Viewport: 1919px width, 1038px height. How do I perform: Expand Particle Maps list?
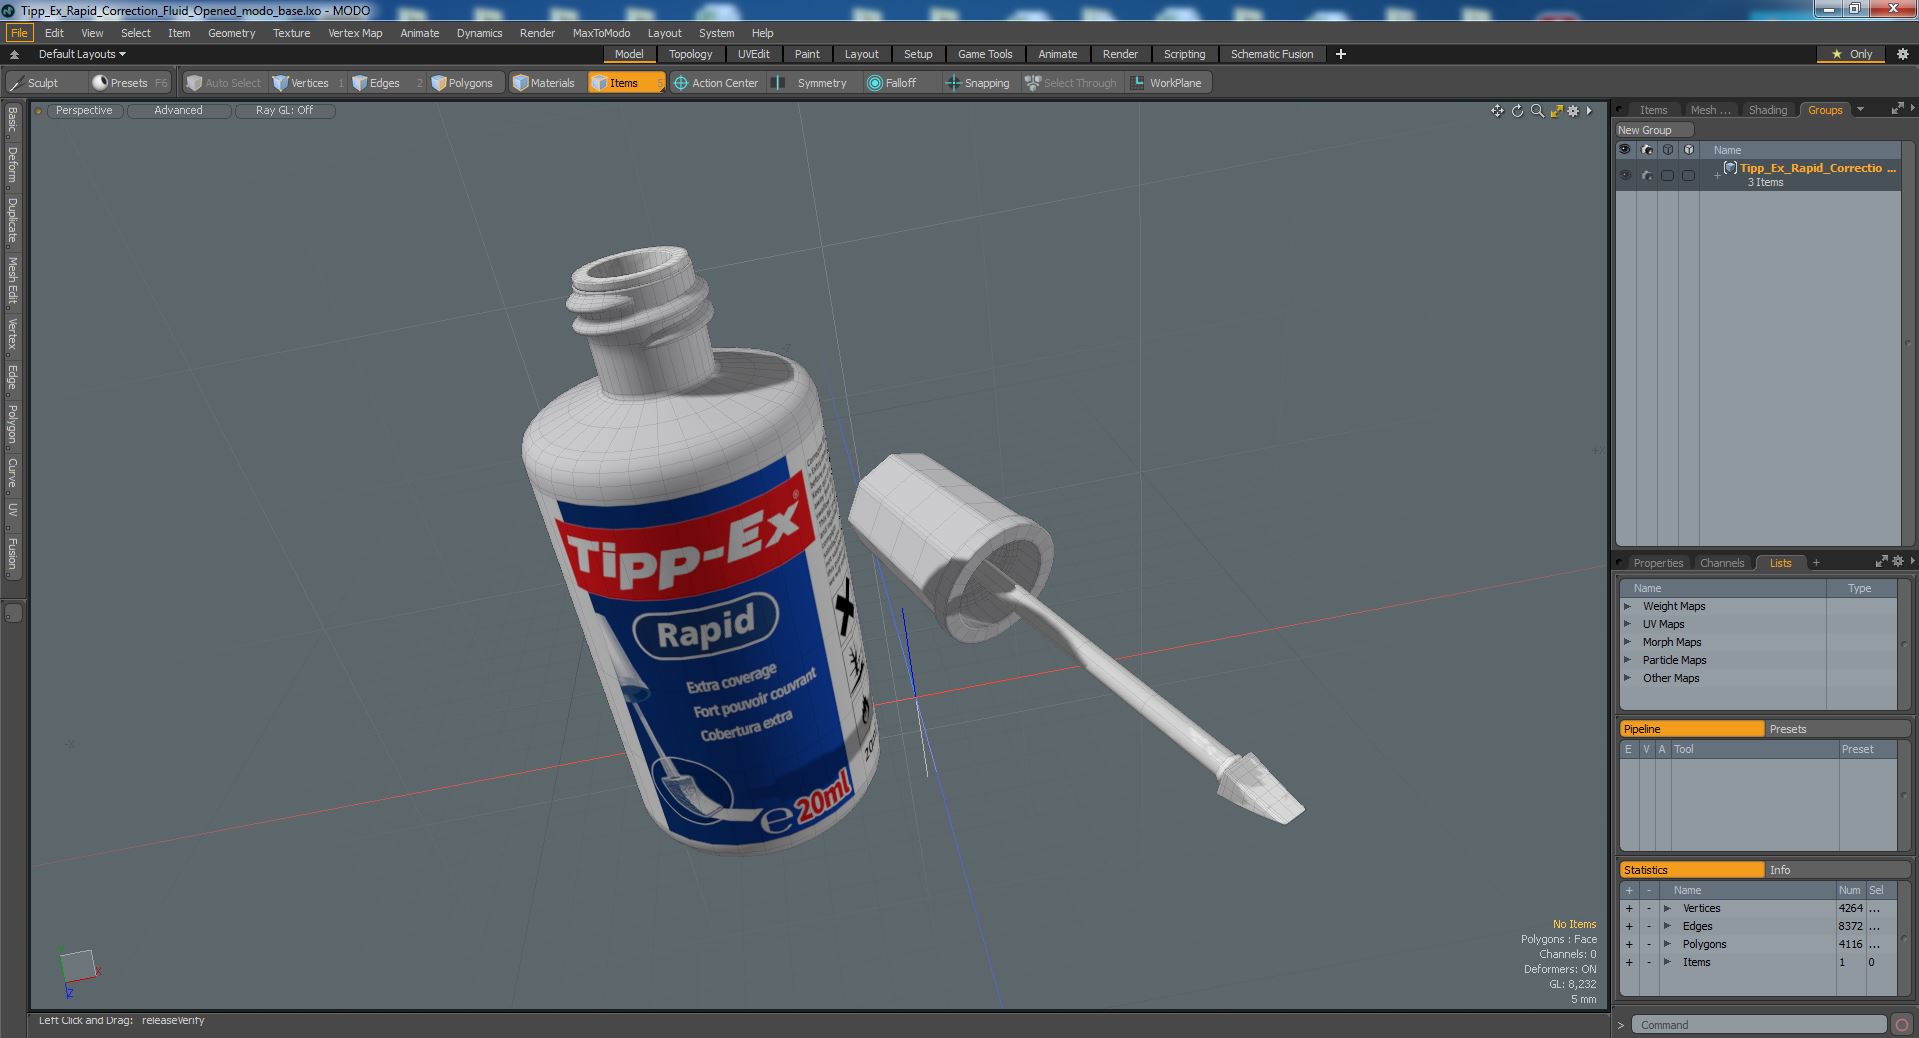(x=1628, y=660)
